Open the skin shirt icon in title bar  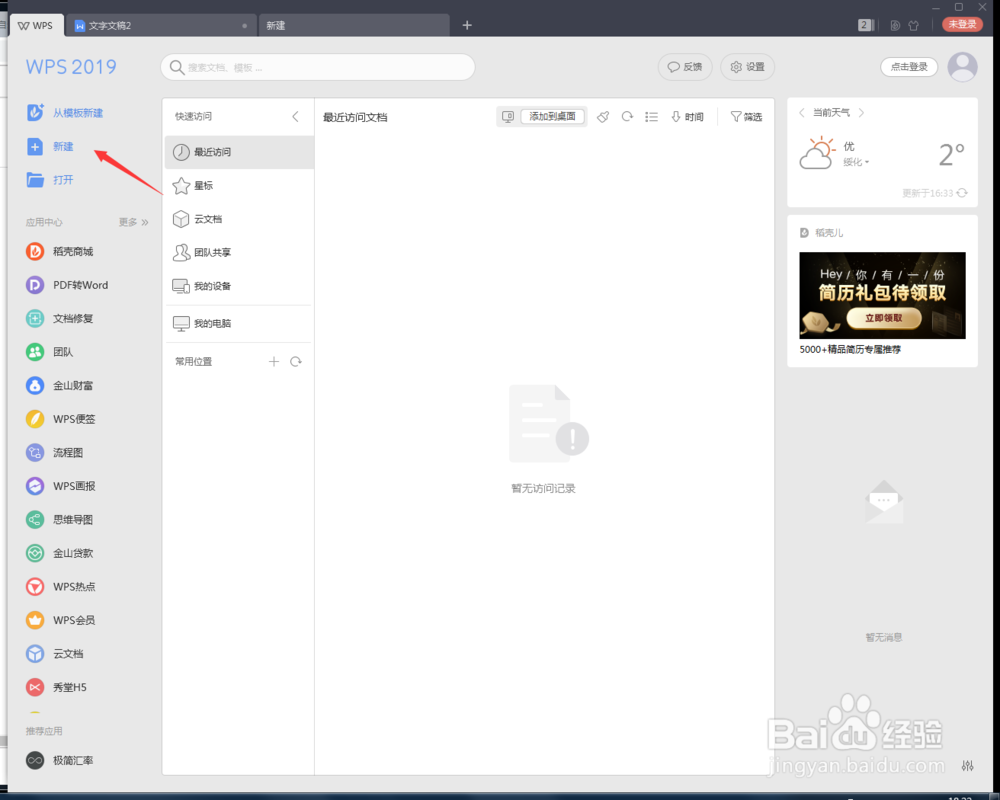(x=914, y=26)
